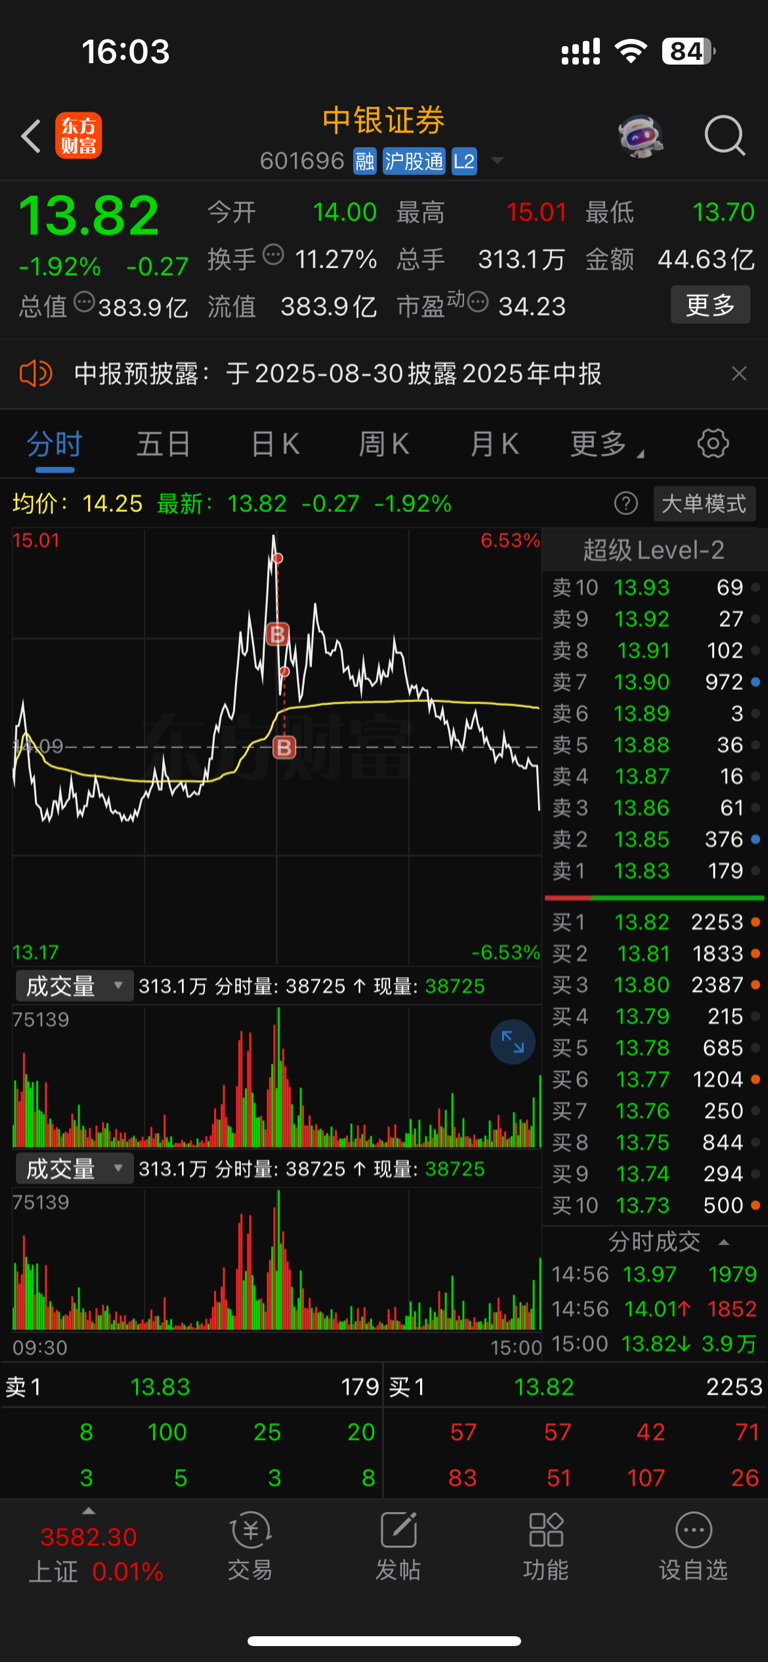Tap the 融 margin trading badge
This screenshot has width=768, height=1663.
(365, 161)
